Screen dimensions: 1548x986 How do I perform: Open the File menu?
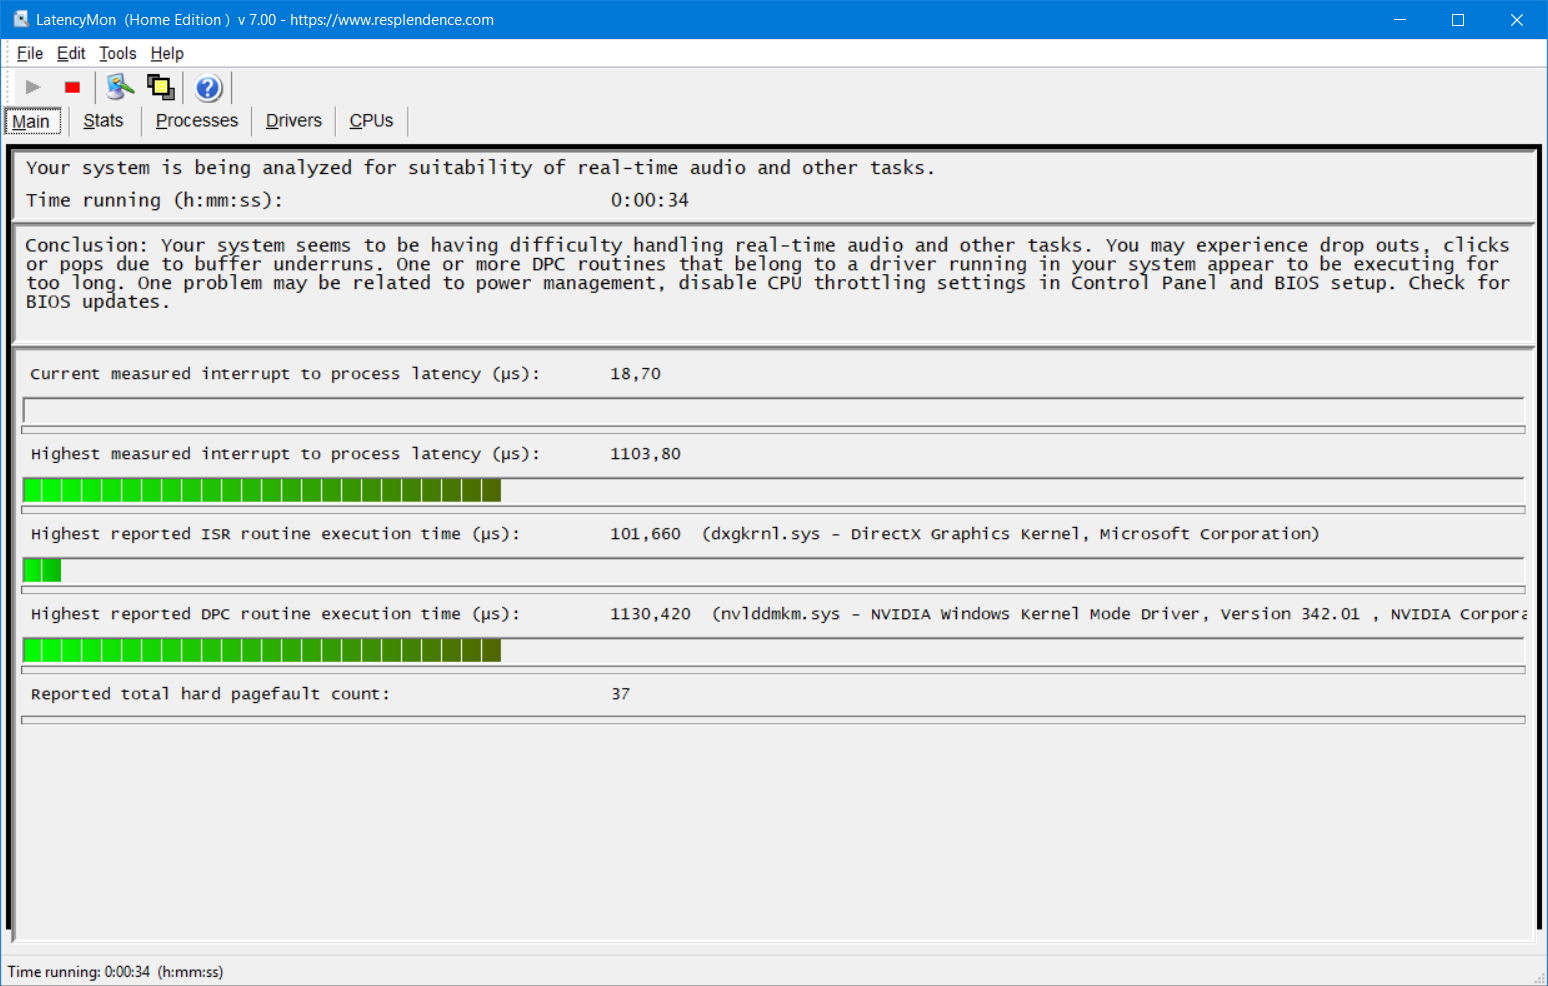click(x=30, y=53)
